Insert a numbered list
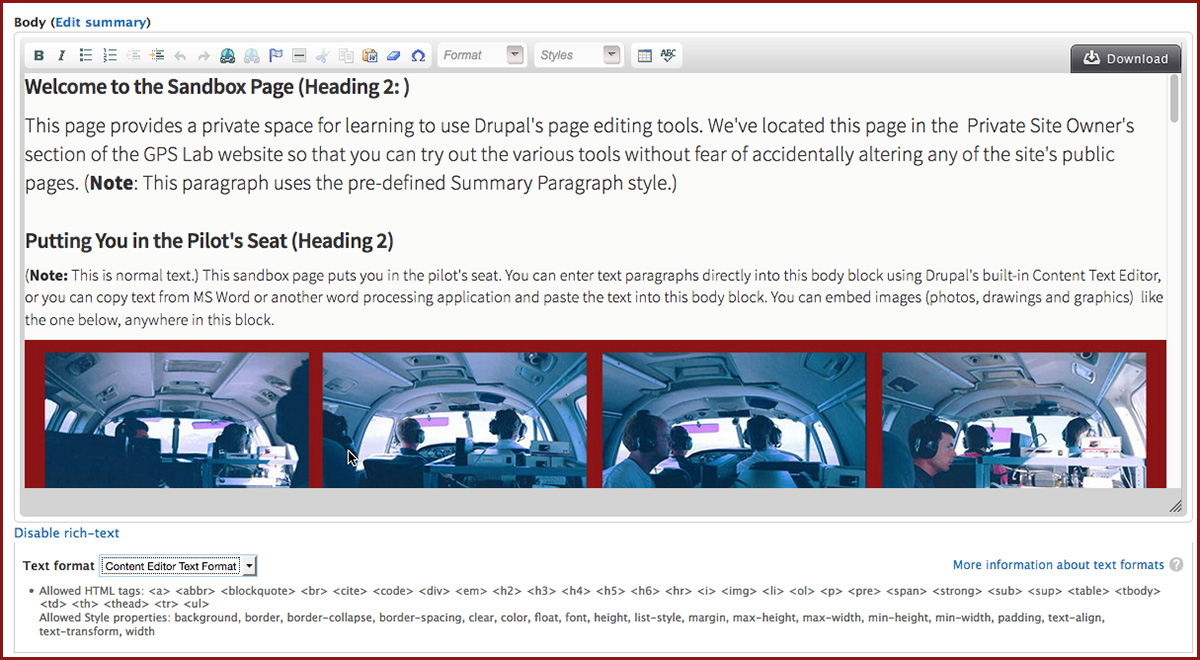Viewport: 1200px width, 660px height. pos(110,56)
